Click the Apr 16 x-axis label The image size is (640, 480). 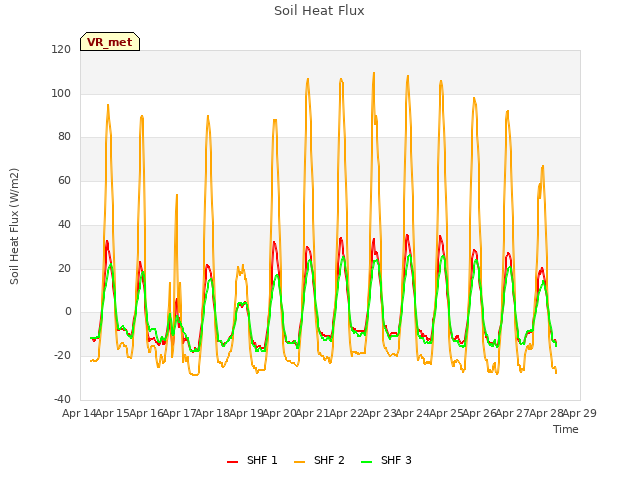coord(146,413)
